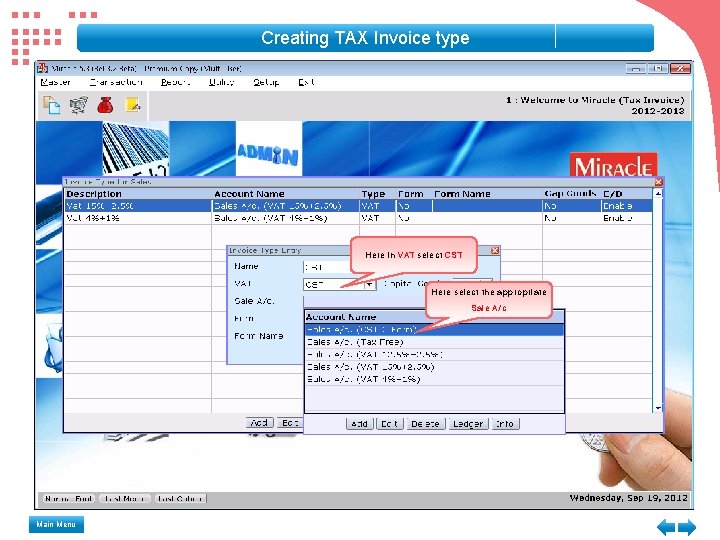
Task: Click the new document toolbar icon
Action: pos(51,105)
